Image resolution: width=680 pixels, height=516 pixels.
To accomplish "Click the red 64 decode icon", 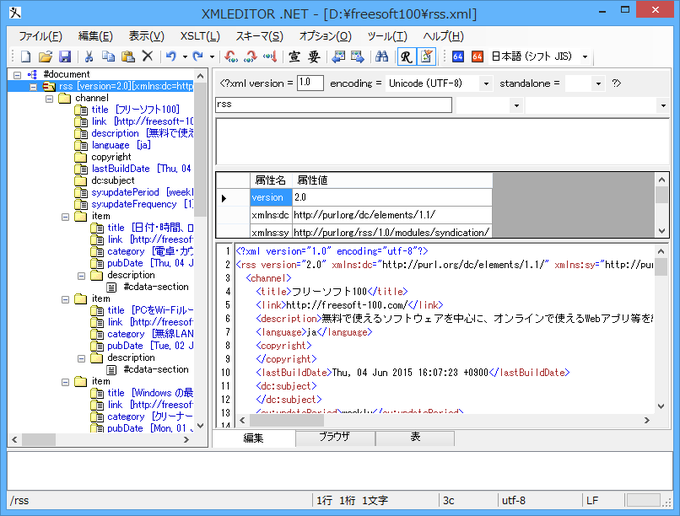I will 477,56.
